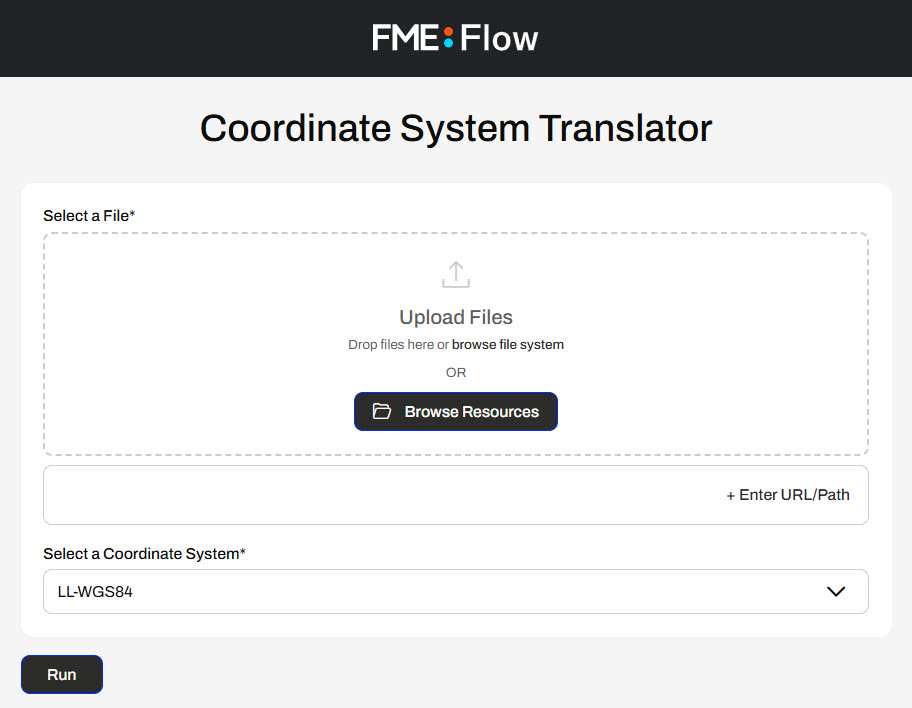Click the Coordinate System Translator title
The height and width of the screenshot is (708, 912).
click(456, 129)
